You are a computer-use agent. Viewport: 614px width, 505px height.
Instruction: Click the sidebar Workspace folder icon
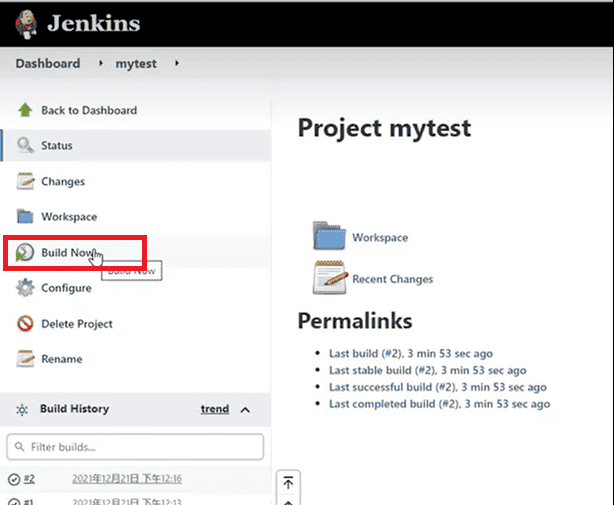(25, 216)
